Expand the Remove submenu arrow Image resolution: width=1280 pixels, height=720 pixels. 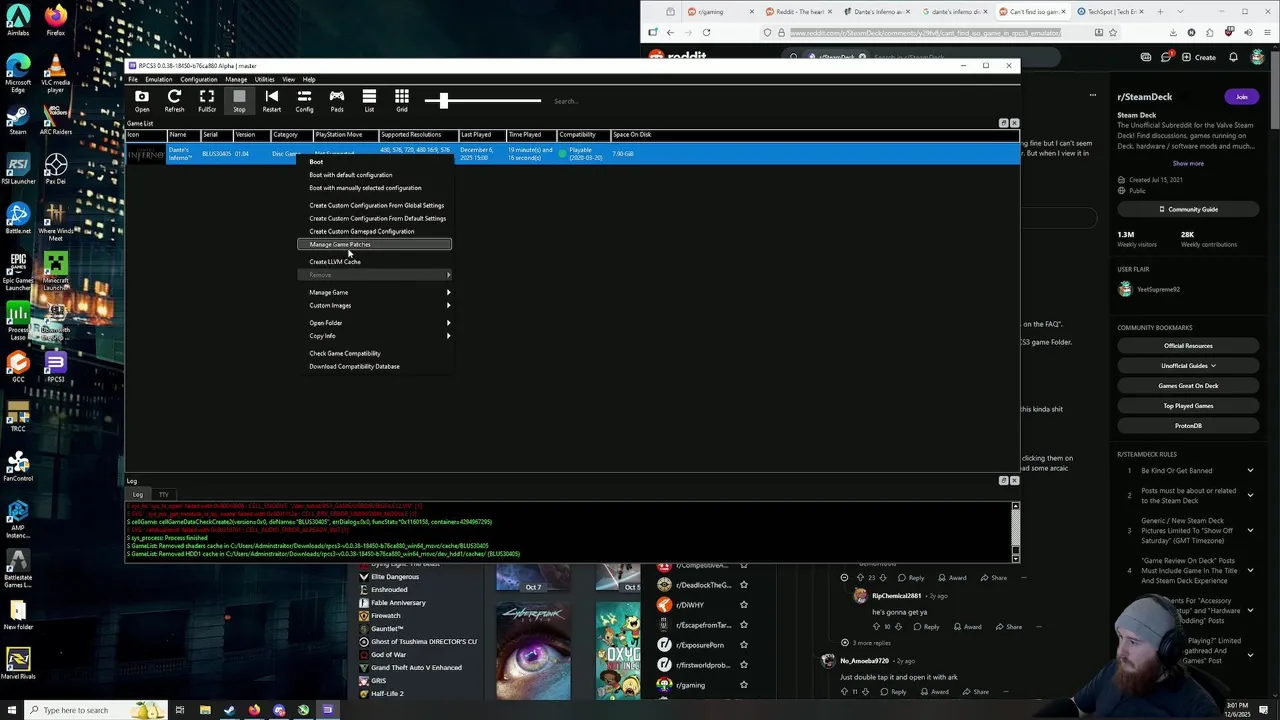click(x=448, y=275)
